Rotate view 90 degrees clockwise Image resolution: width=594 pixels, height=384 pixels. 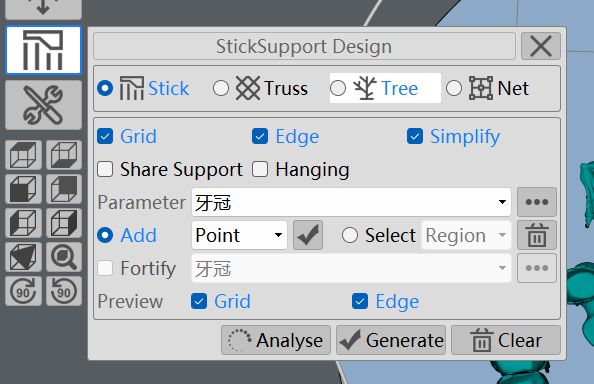[x=23, y=290]
